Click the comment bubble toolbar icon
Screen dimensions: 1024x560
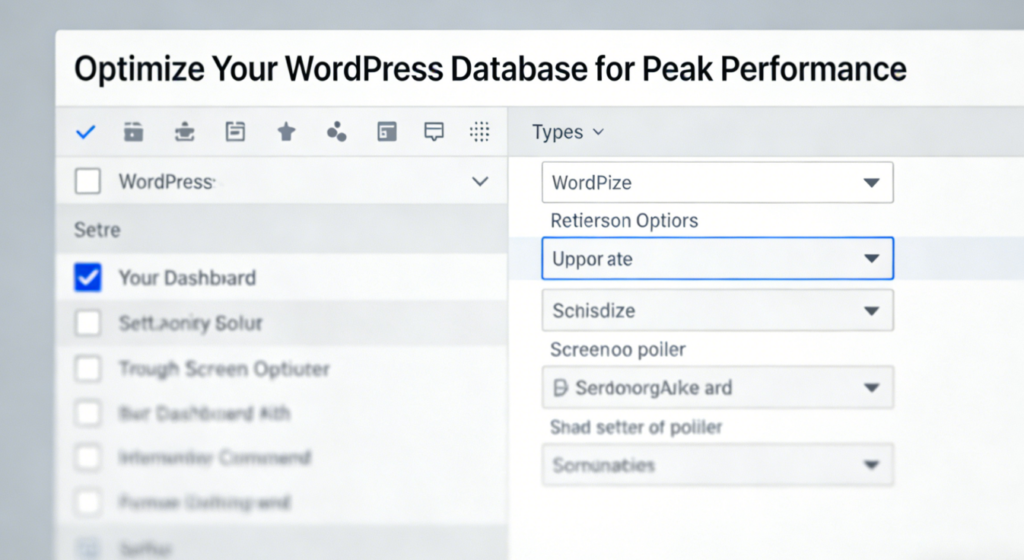[x=434, y=132]
